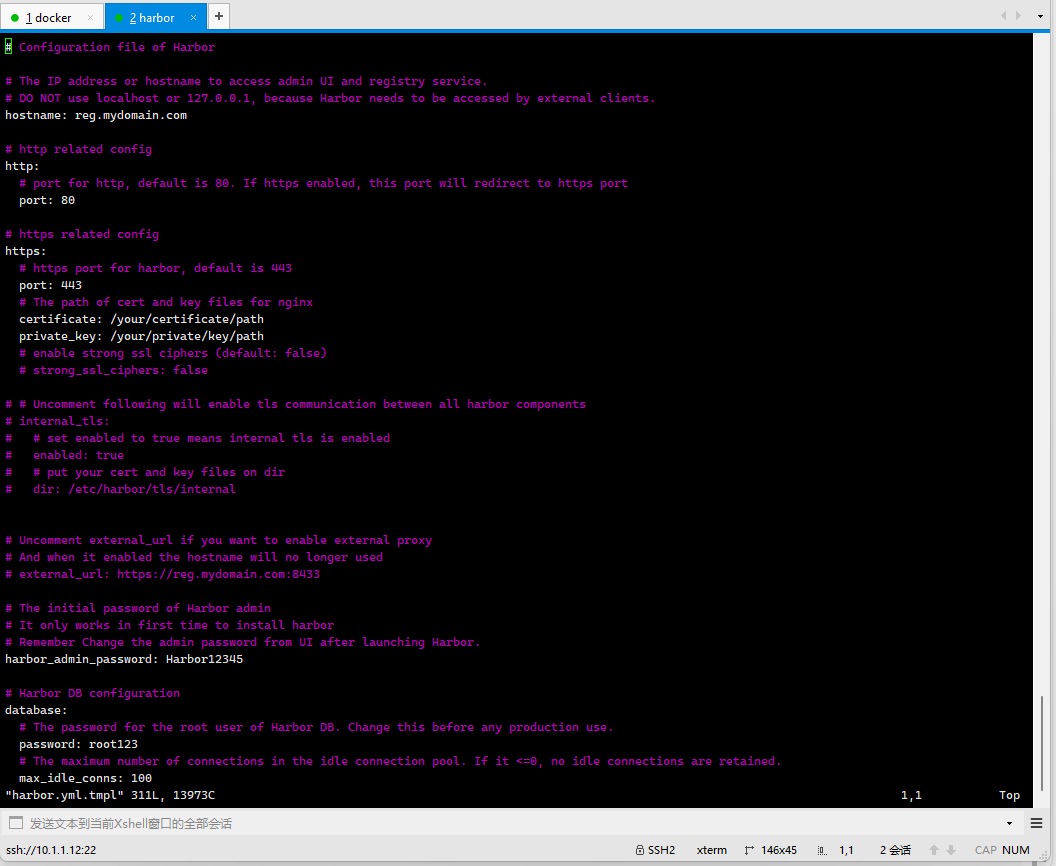Switch to the 1 docker session tab
This screenshot has width=1056, height=866.
[x=52, y=18]
